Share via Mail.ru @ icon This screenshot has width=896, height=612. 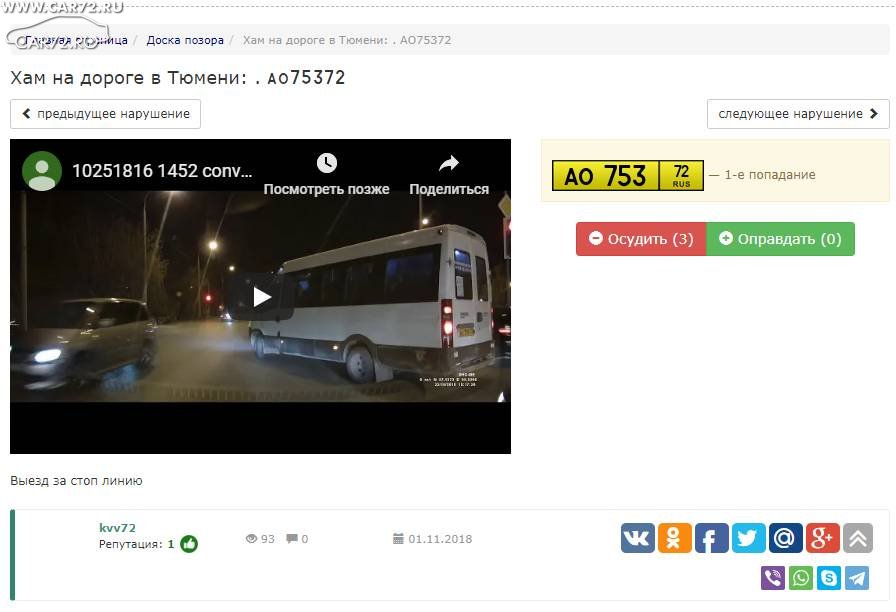tap(786, 538)
